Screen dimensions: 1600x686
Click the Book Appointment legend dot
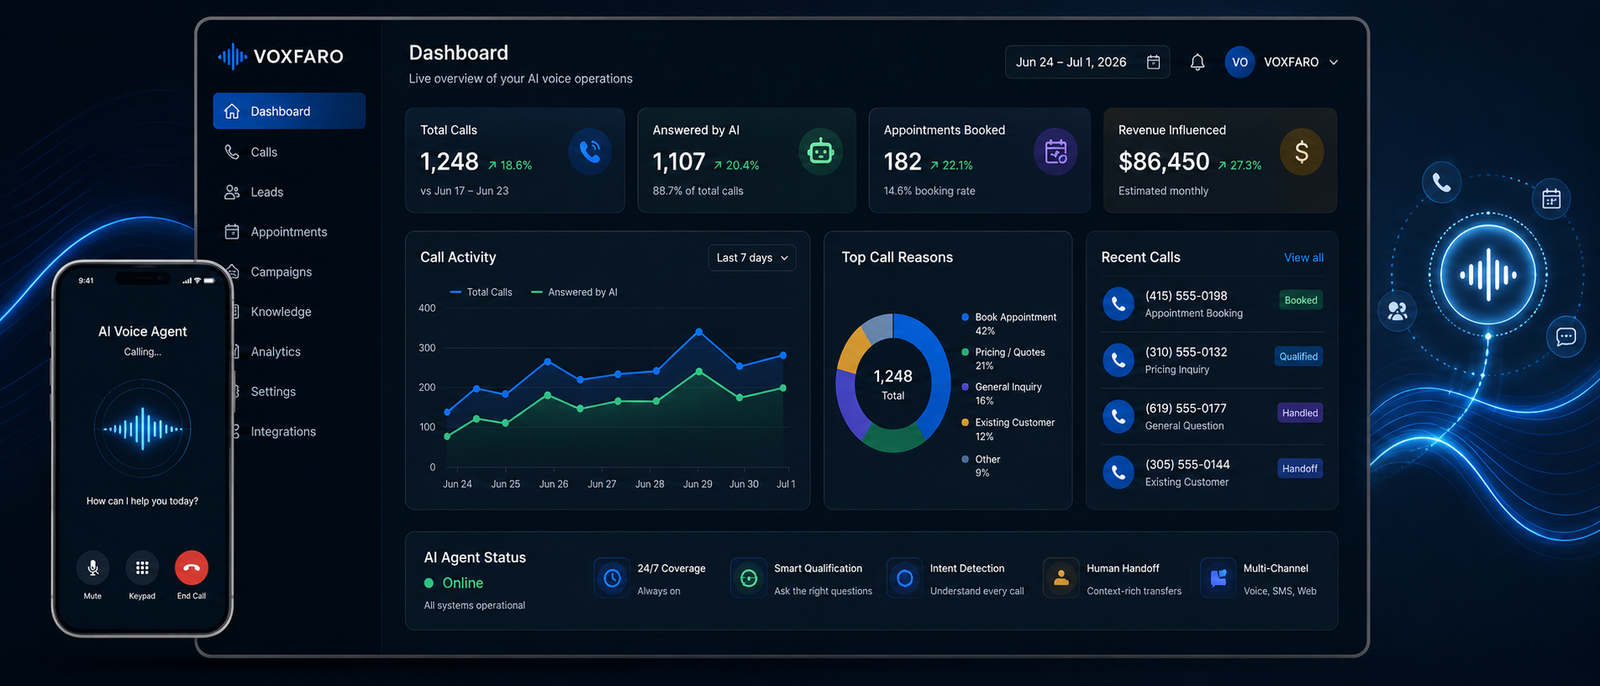(965, 317)
